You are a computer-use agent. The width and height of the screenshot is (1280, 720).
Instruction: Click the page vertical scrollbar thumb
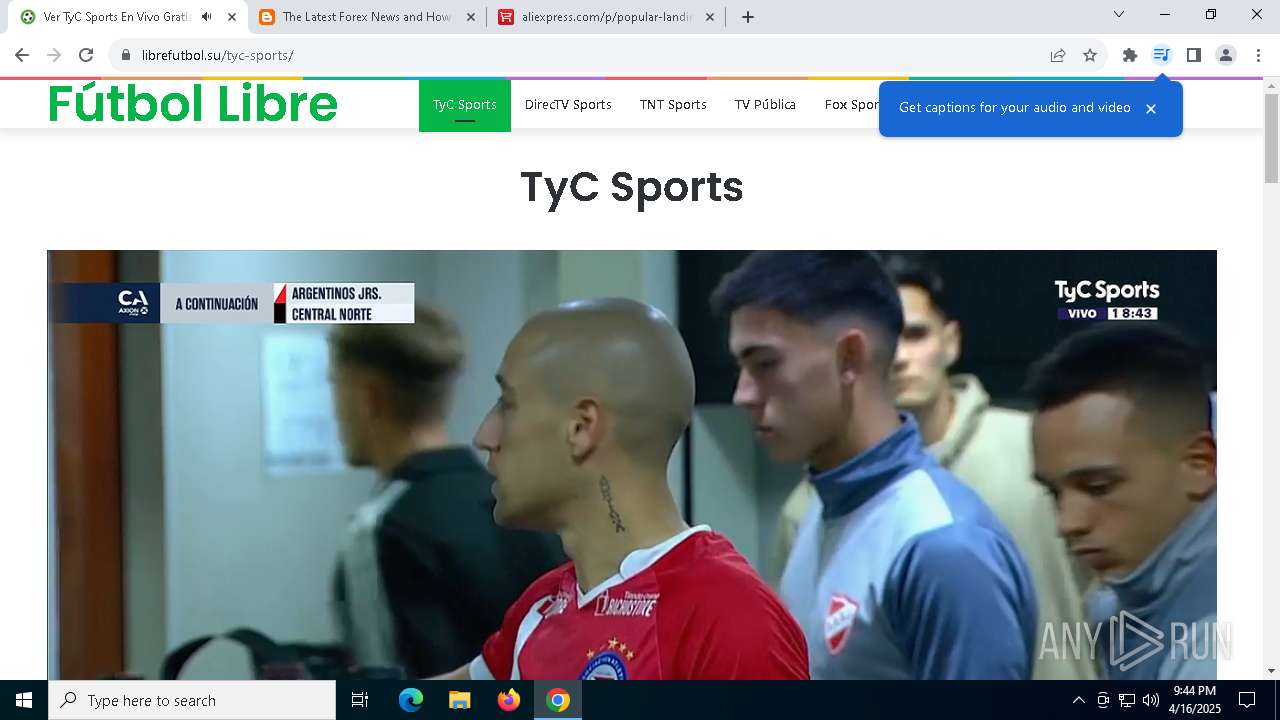1271,138
